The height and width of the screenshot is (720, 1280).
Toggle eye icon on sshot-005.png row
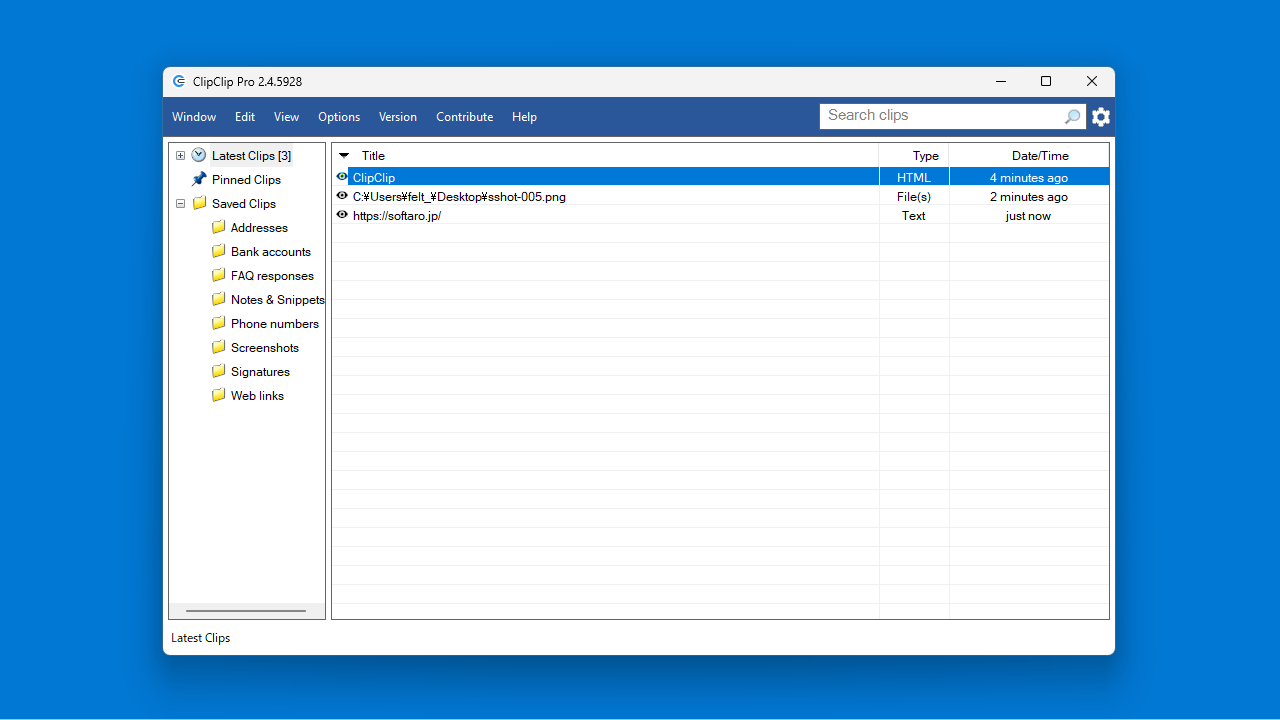pyautogui.click(x=342, y=196)
